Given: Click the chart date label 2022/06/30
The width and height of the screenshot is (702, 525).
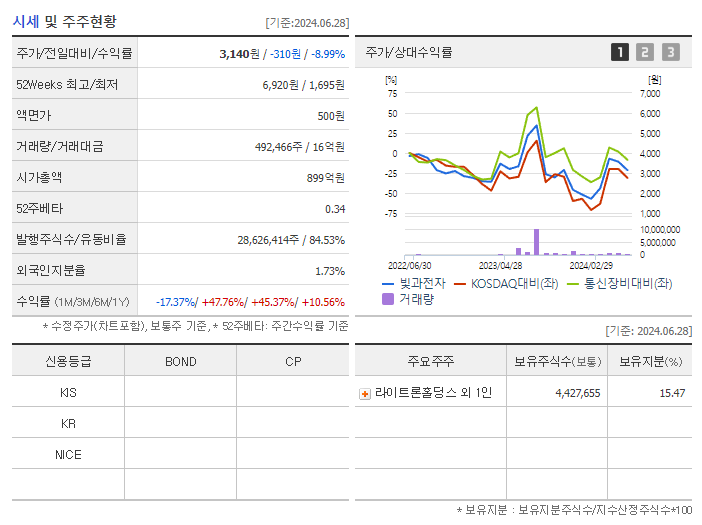Looking at the screenshot, I should [409, 266].
